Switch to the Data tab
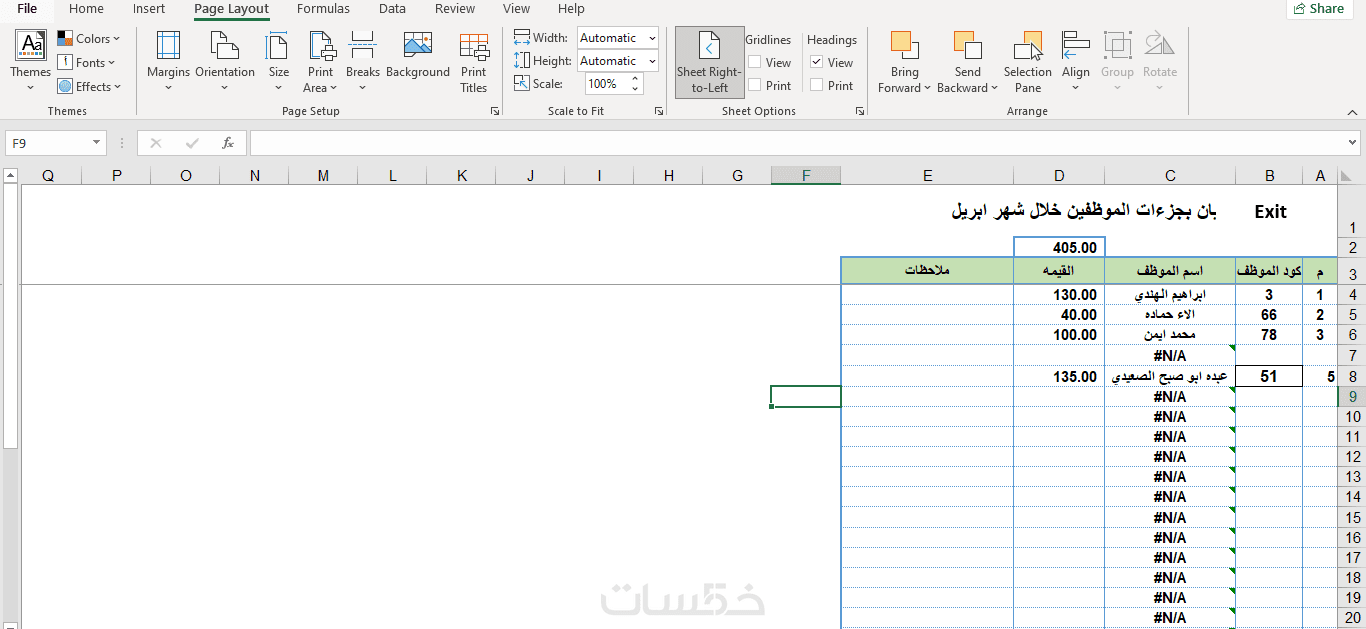The image size is (1366, 629). pos(392,9)
